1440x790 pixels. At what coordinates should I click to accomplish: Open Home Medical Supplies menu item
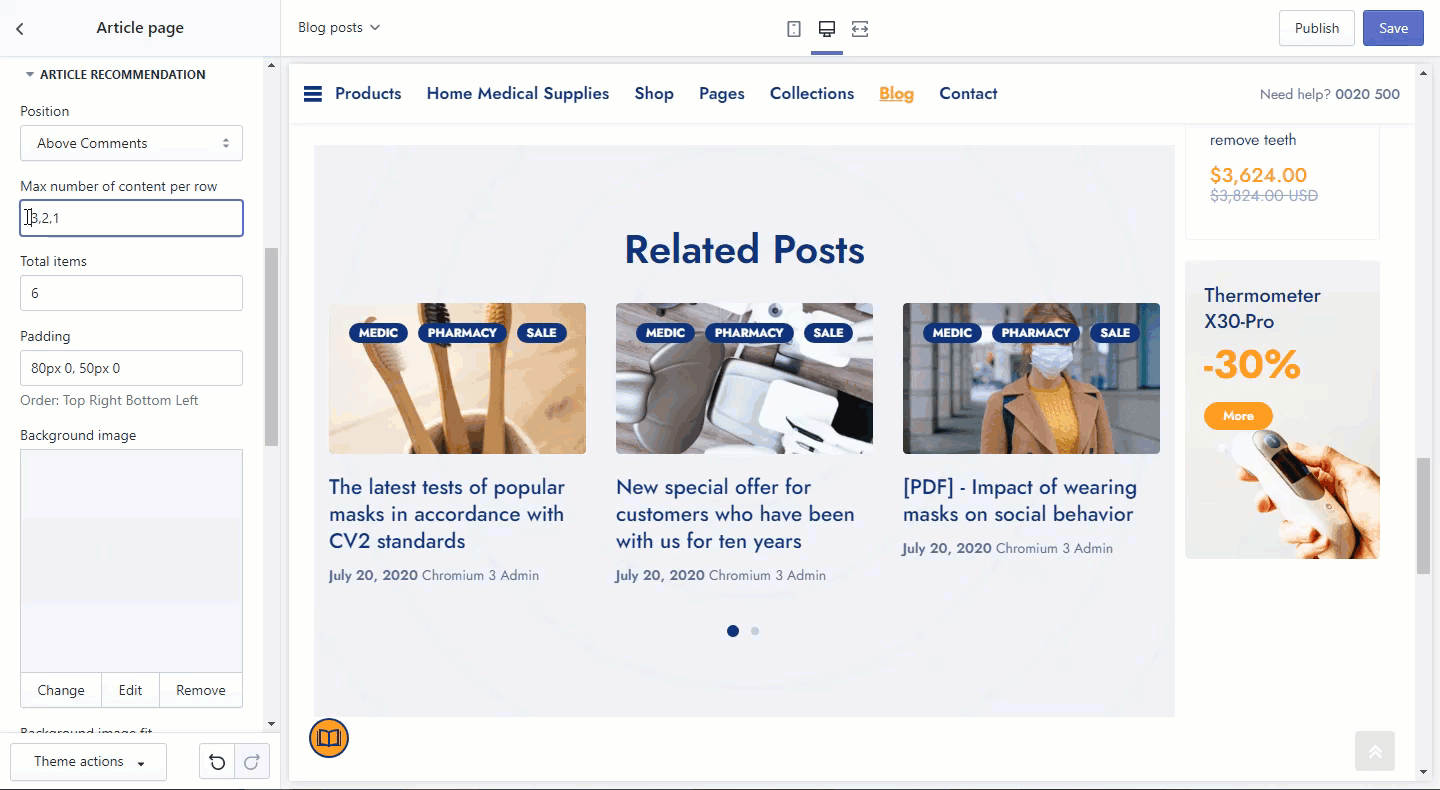(518, 94)
